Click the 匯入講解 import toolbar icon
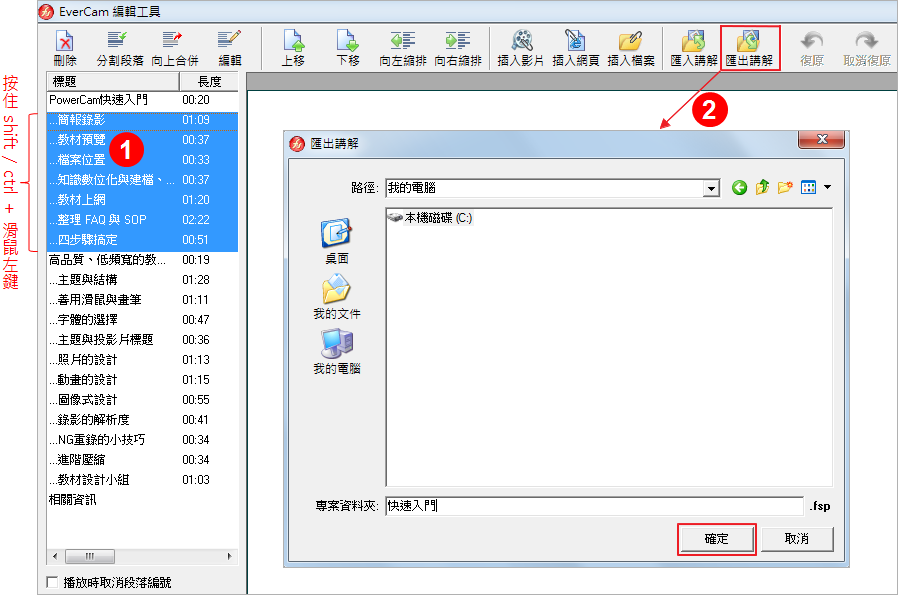Viewport: 899px width, 597px height. click(x=693, y=41)
